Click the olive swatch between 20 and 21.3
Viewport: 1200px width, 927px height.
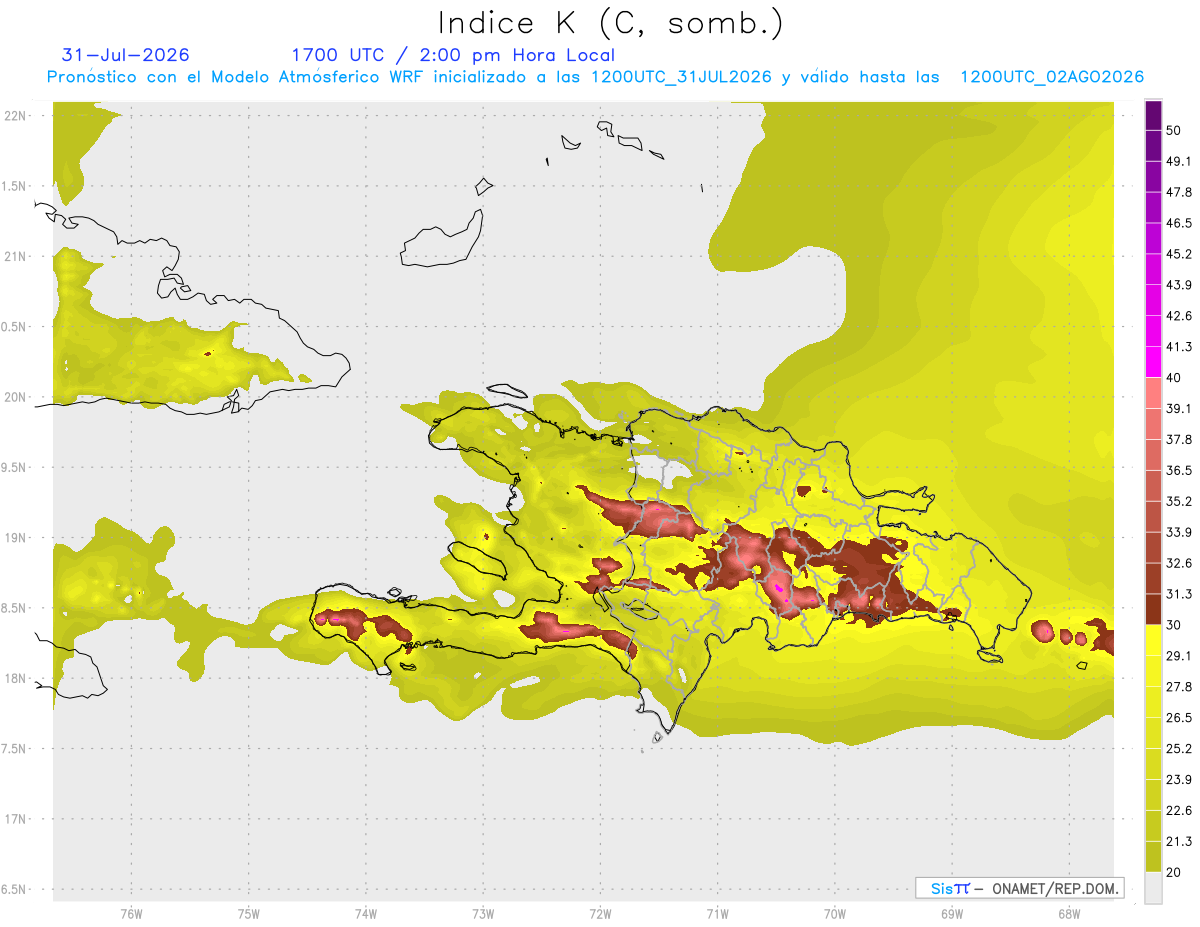tap(1153, 856)
